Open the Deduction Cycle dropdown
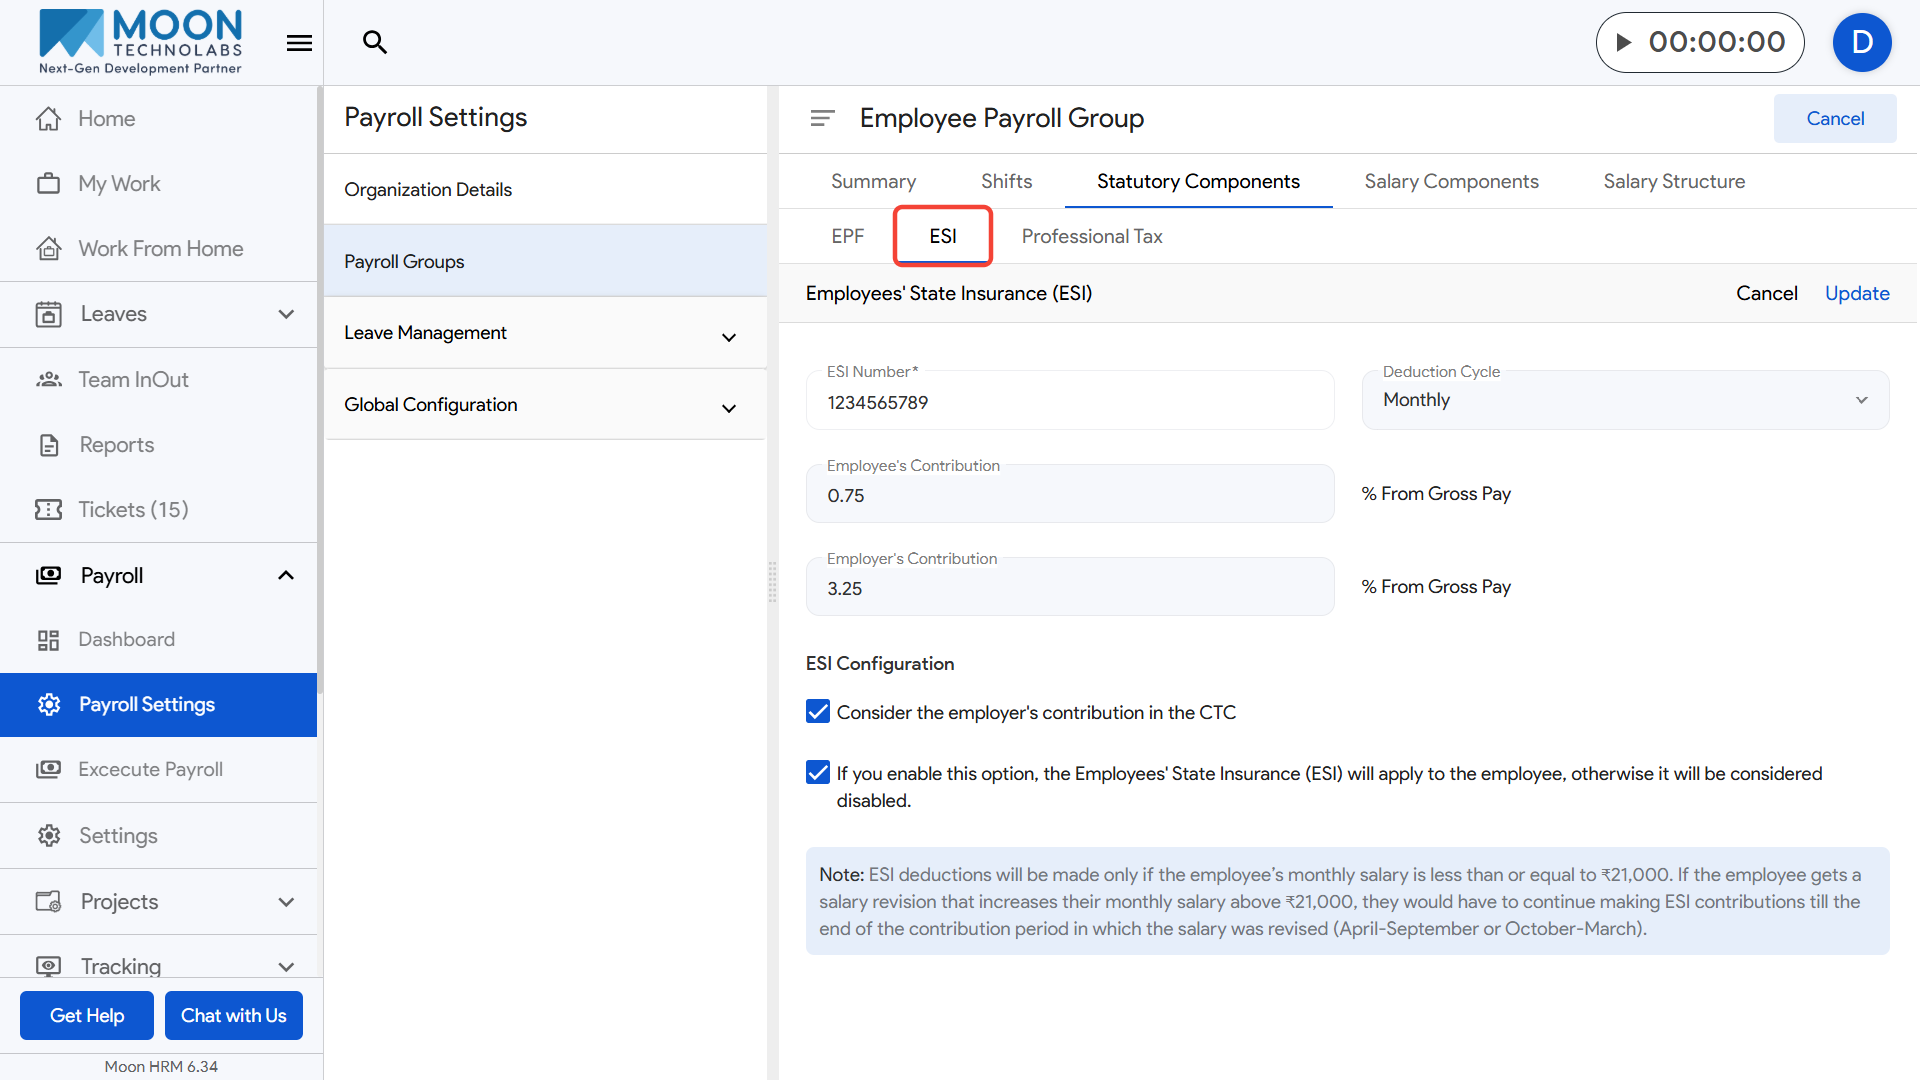1920x1080 pixels. (1625, 400)
